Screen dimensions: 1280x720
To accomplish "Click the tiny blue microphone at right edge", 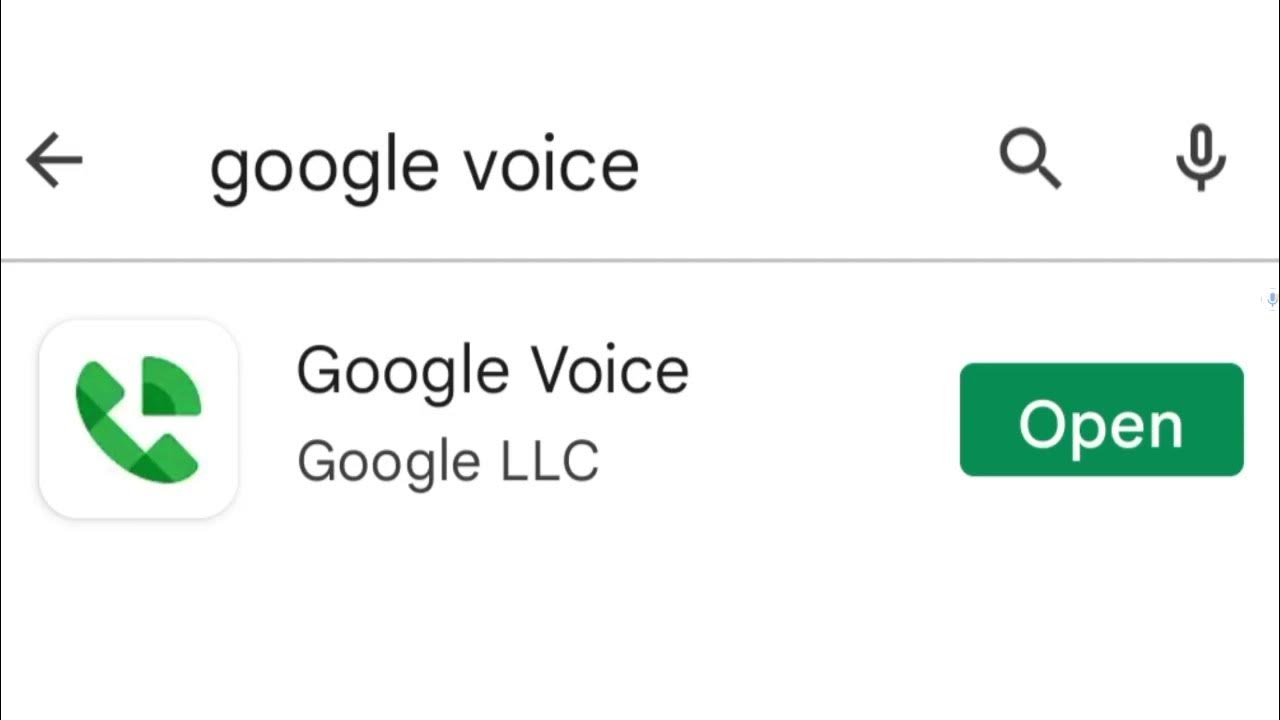I will point(1272,299).
